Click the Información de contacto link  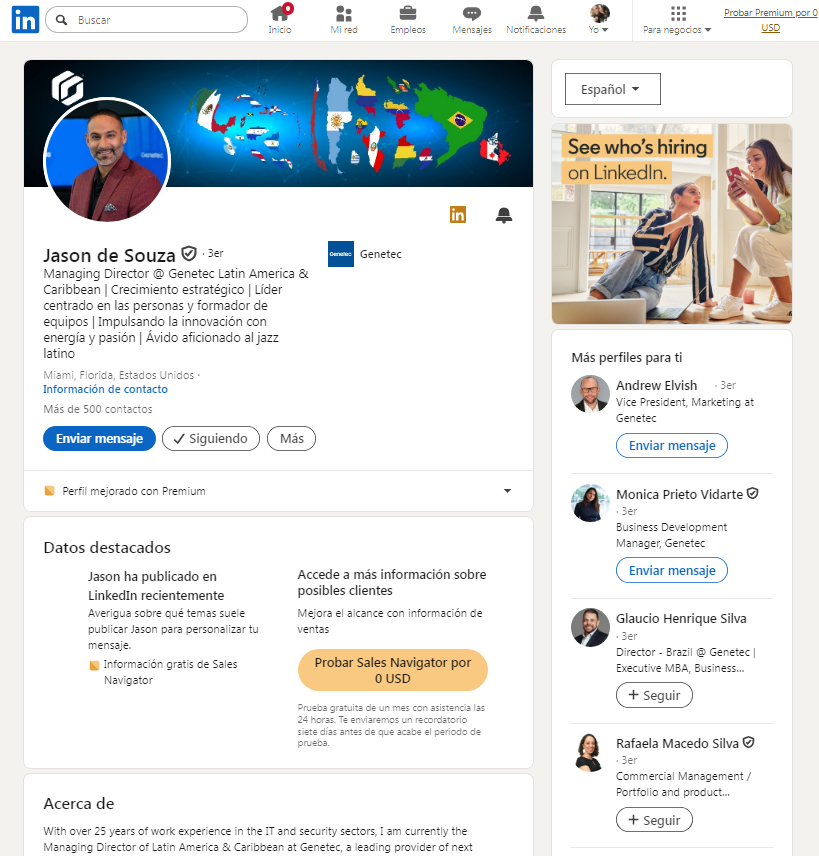105,389
